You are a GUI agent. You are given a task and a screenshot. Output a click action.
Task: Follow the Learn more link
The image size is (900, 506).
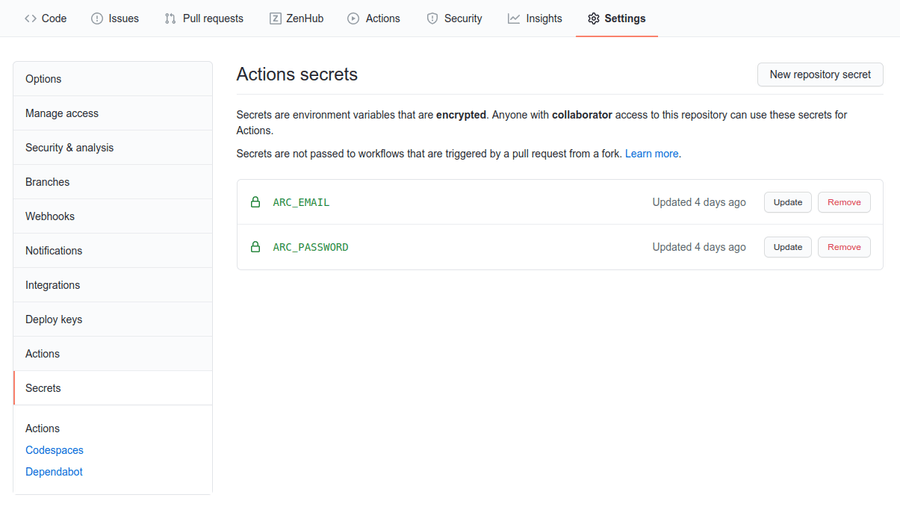(x=651, y=154)
